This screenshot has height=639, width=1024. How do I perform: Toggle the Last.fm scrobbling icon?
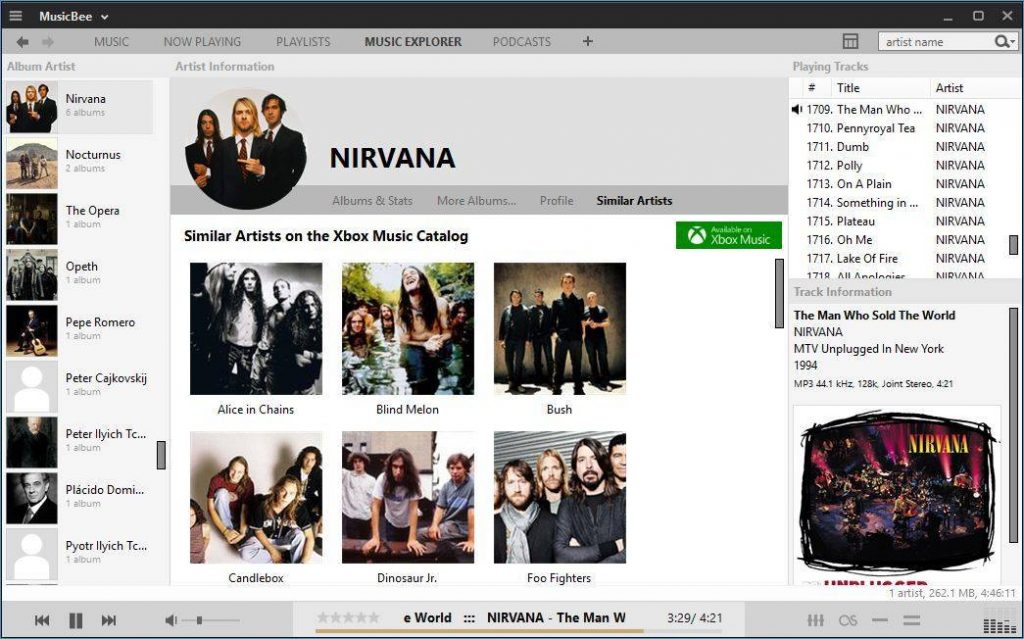(x=848, y=620)
